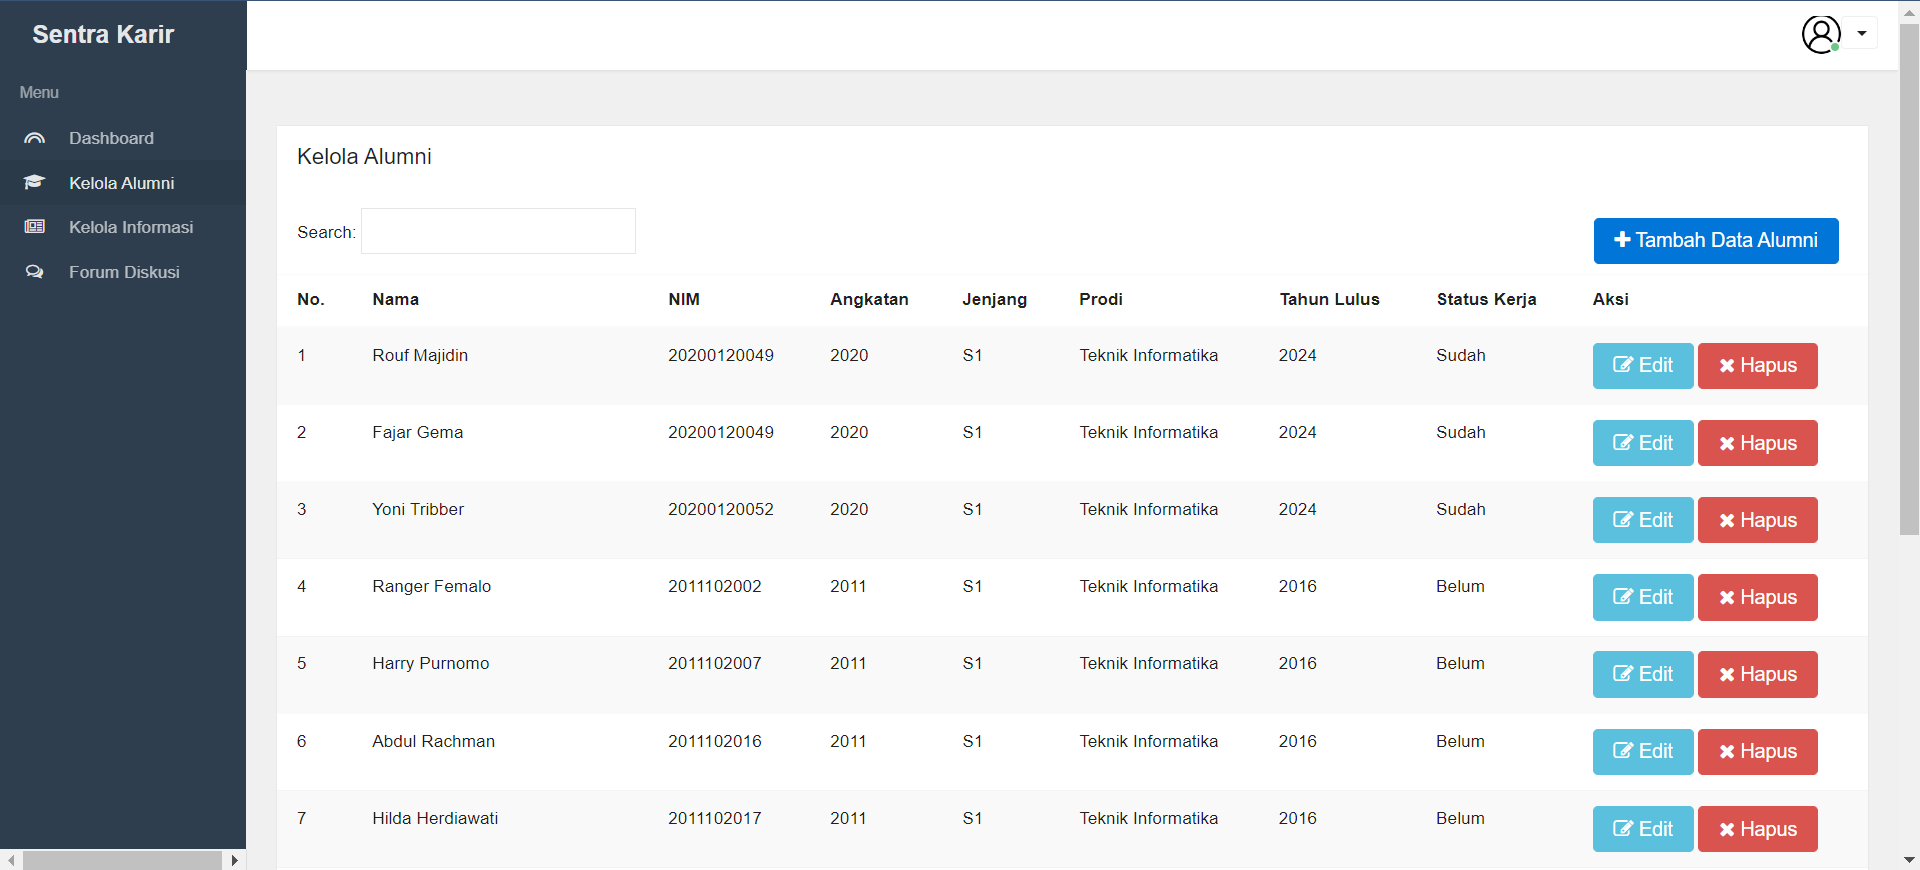
Task: Delete the Fajar Gema row with Hapus
Action: (x=1757, y=443)
